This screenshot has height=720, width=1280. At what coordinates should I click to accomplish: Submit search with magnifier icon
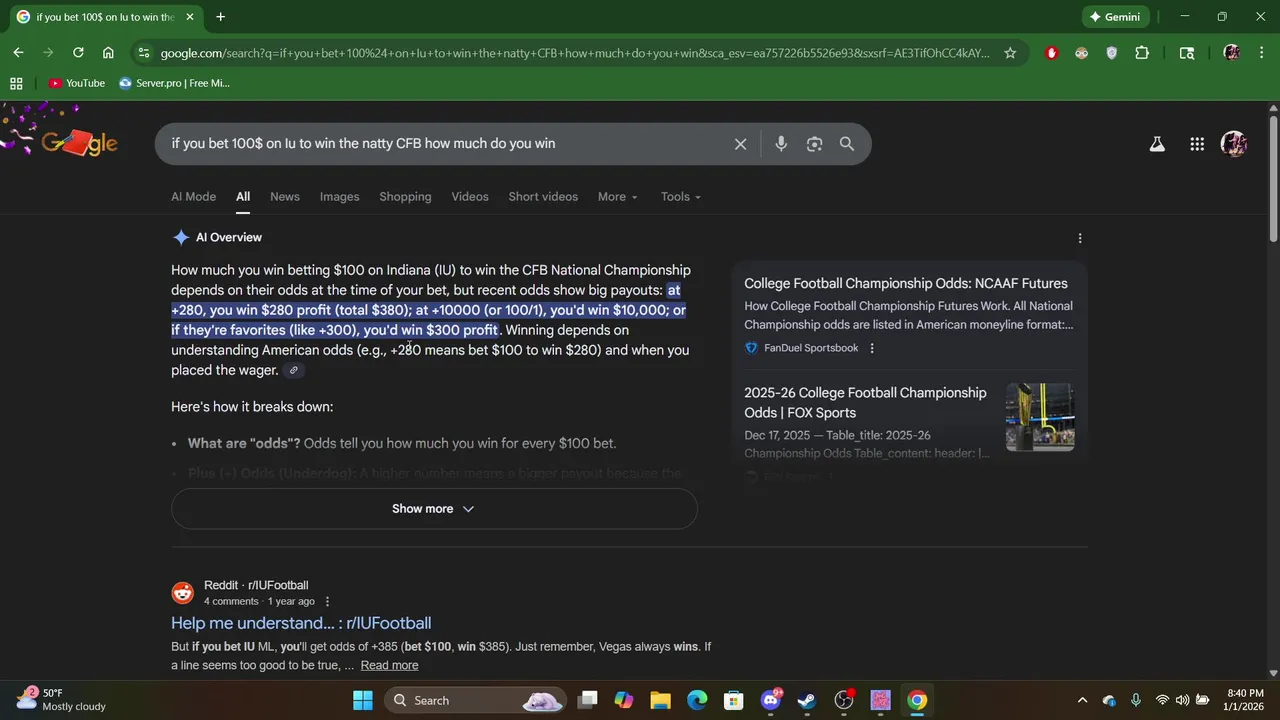[x=847, y=144]
